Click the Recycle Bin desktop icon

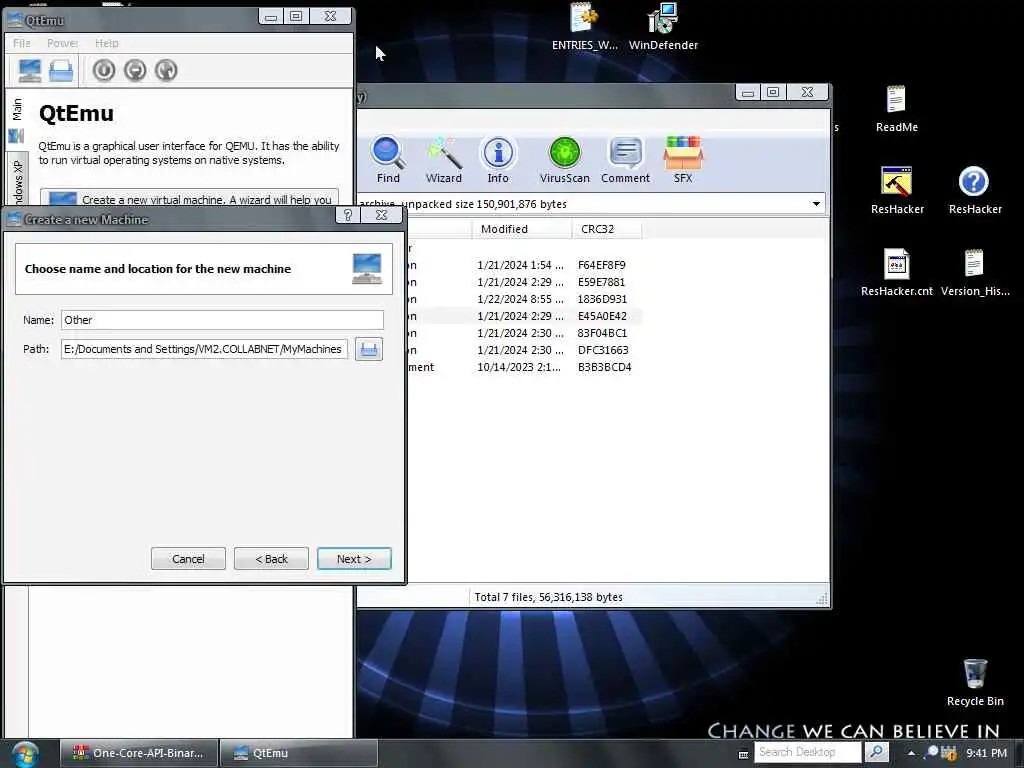coord(974,682)
